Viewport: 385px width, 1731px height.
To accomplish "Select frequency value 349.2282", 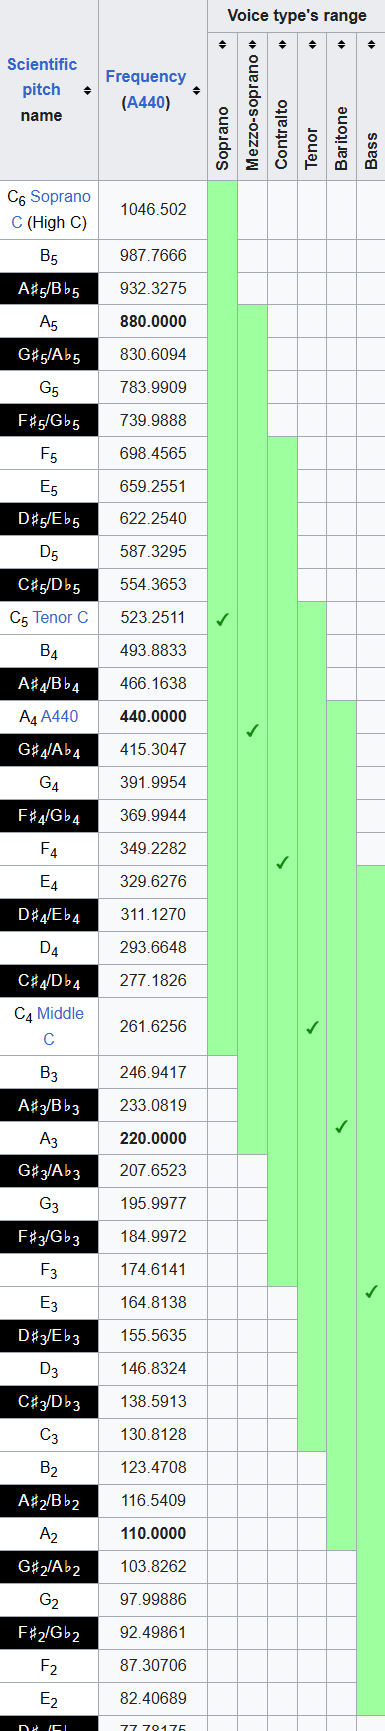I will pos(153,848).
